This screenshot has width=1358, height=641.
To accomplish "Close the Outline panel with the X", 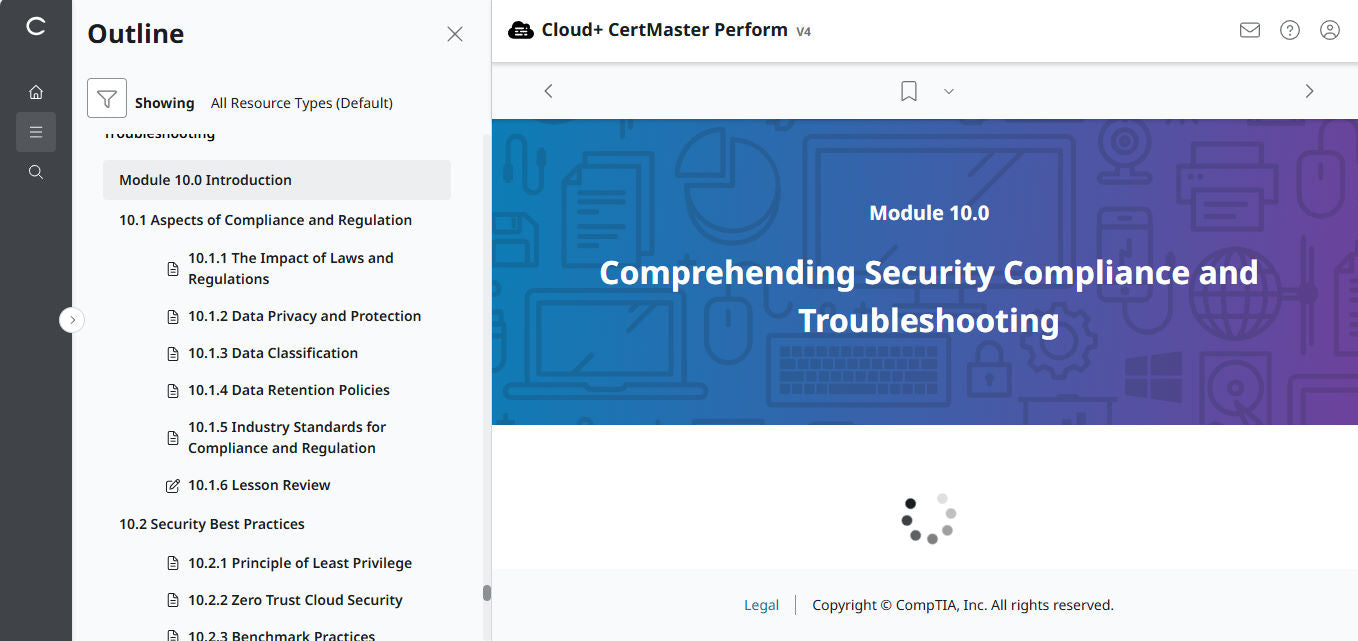I will [454, 33].
